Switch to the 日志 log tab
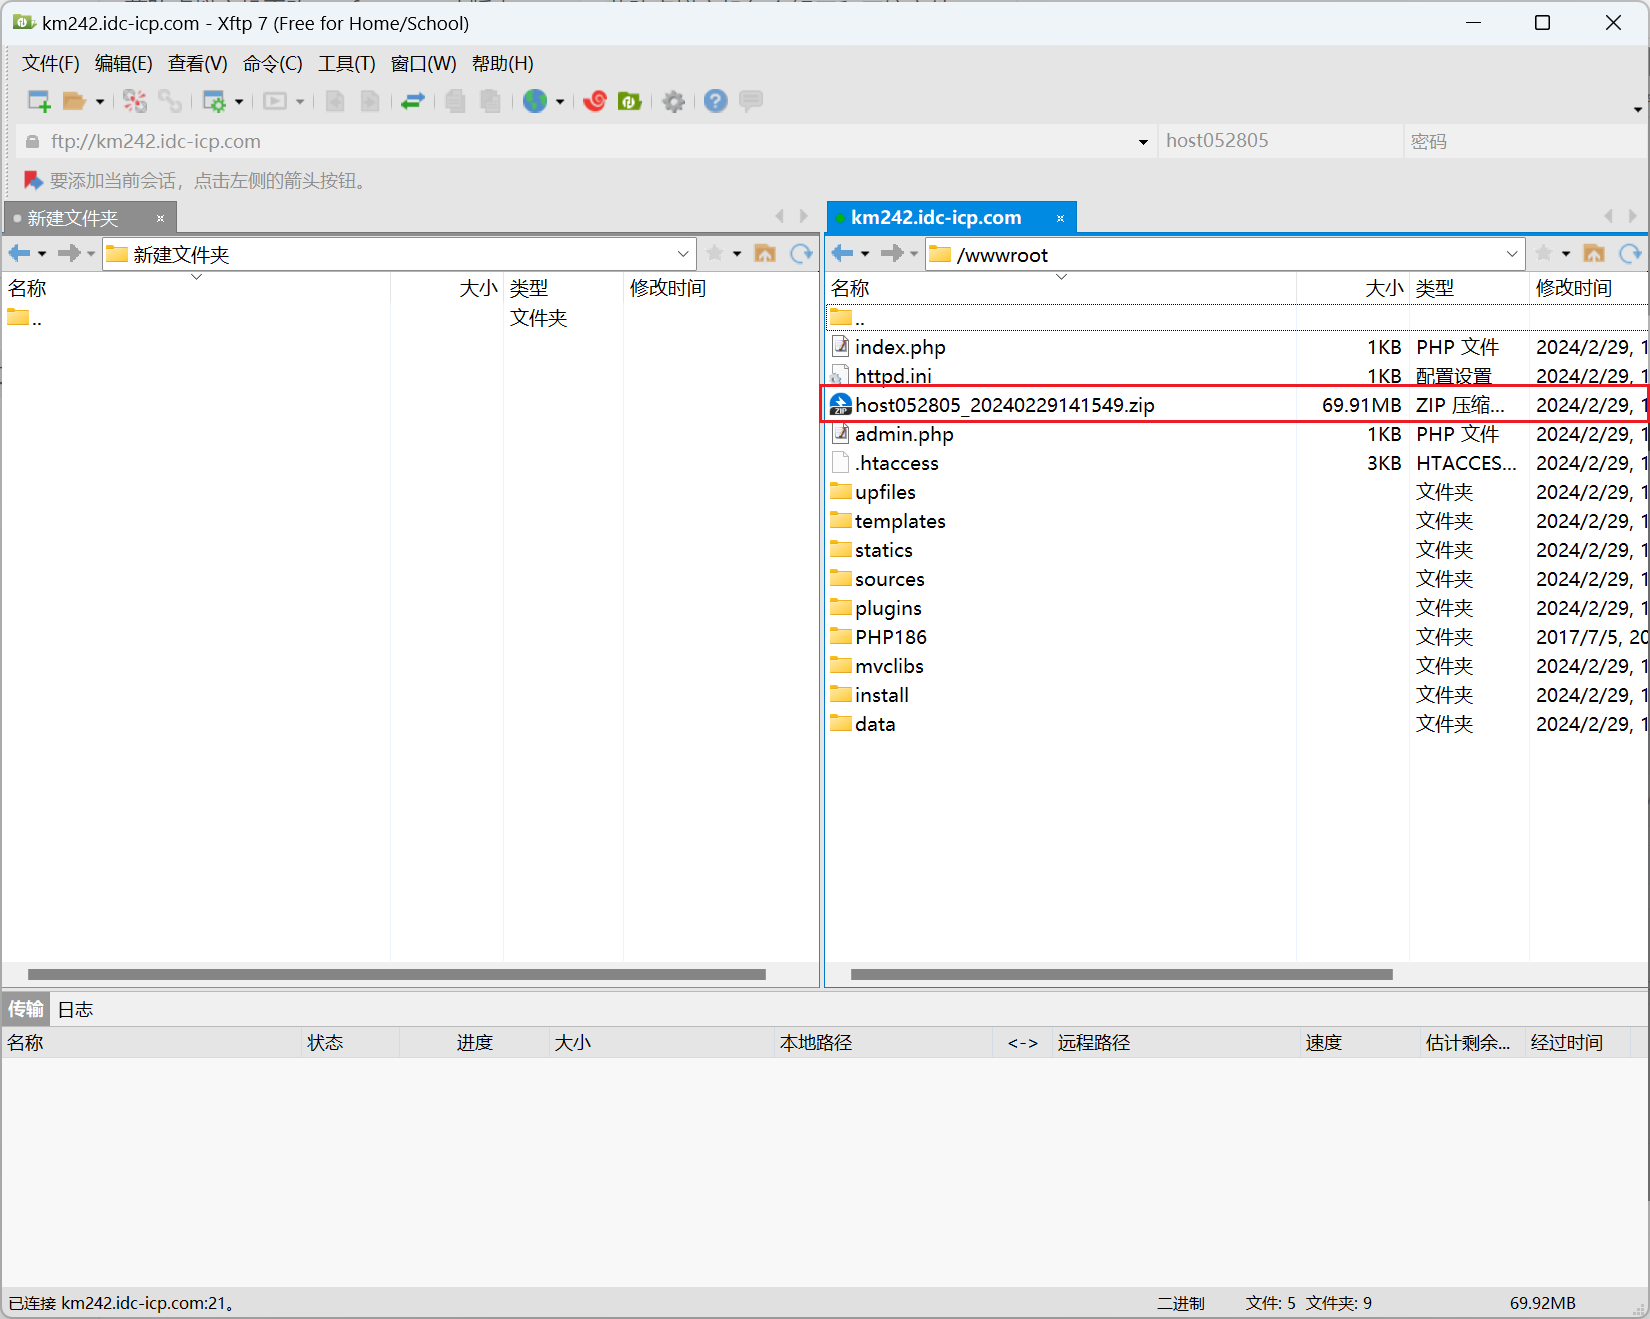Screen dimensions: 1650x1319 tap(75, 1010)
